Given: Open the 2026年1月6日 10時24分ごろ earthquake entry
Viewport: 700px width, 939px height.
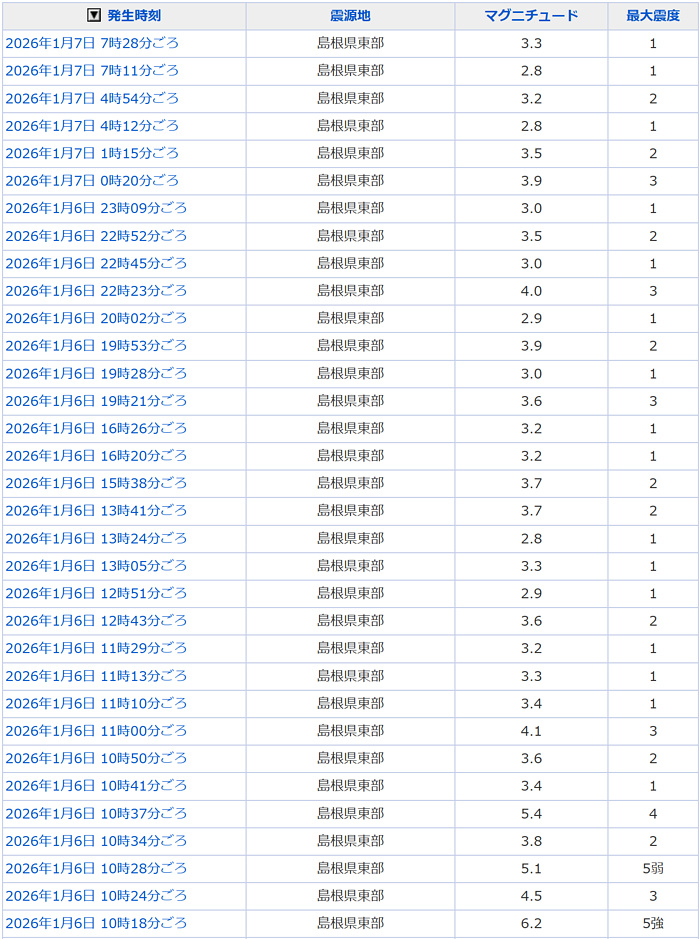Looking at the screenshot, I should tap(96, 896).
